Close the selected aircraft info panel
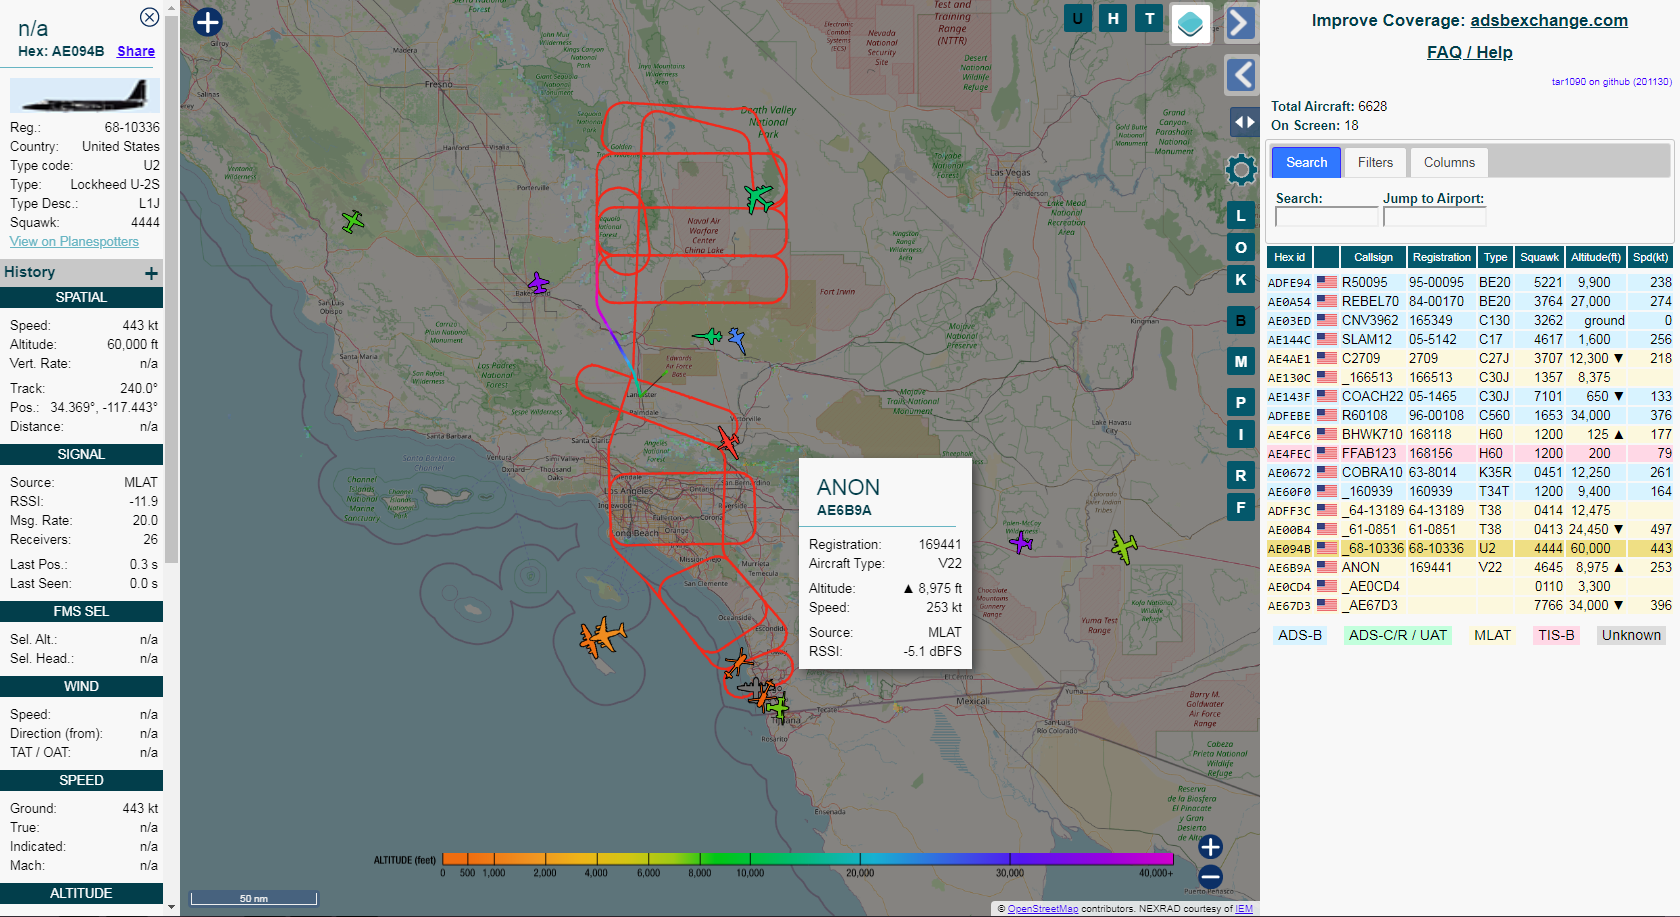1680x917 pixels. click(x=149, y=17)
